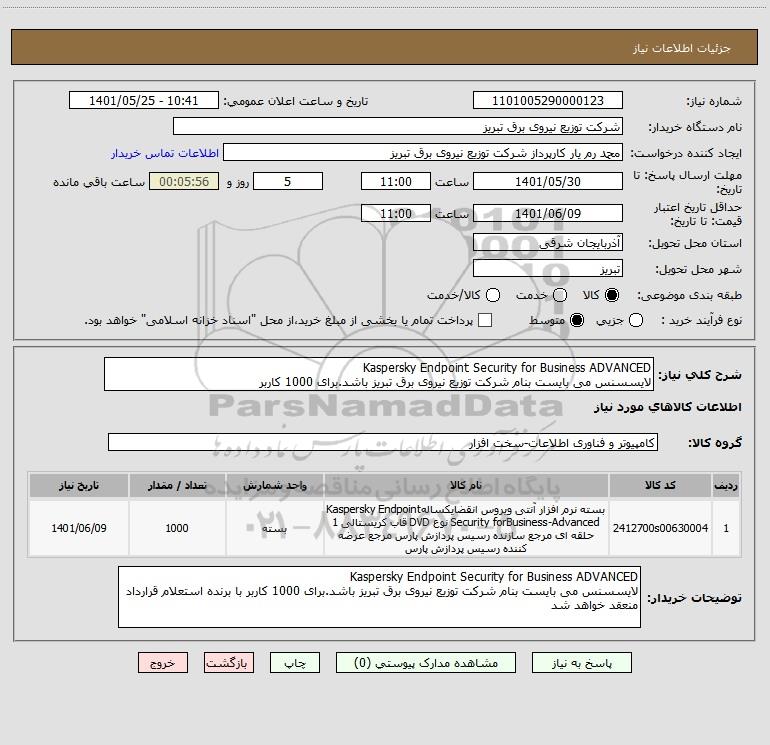Screen dimensions: 770x745
Task: Click the جزئیات اطلاعات نیاز header title
Action: (682, 48)
